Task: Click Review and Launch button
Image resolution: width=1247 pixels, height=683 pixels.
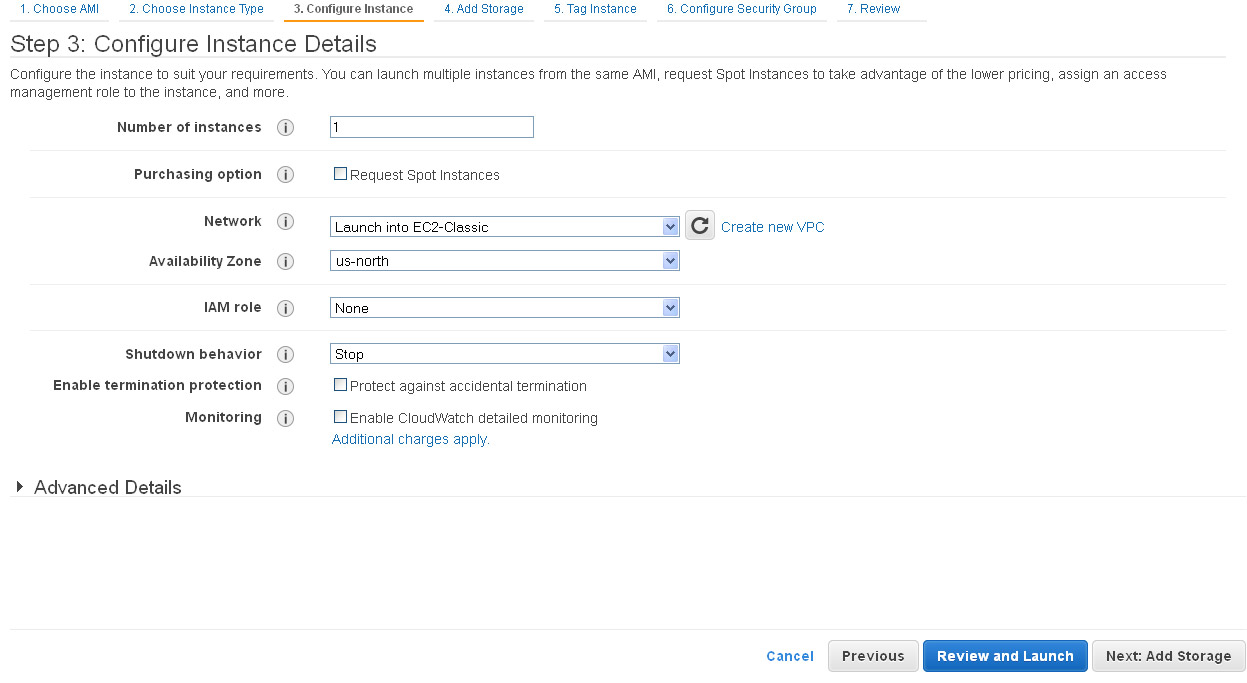Action: click(1005, 656)
